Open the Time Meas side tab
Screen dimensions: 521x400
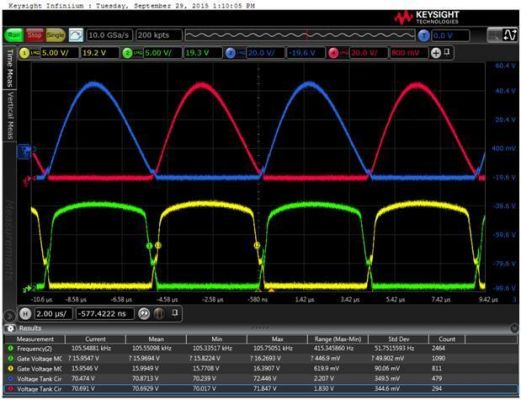tap(9, 68)
